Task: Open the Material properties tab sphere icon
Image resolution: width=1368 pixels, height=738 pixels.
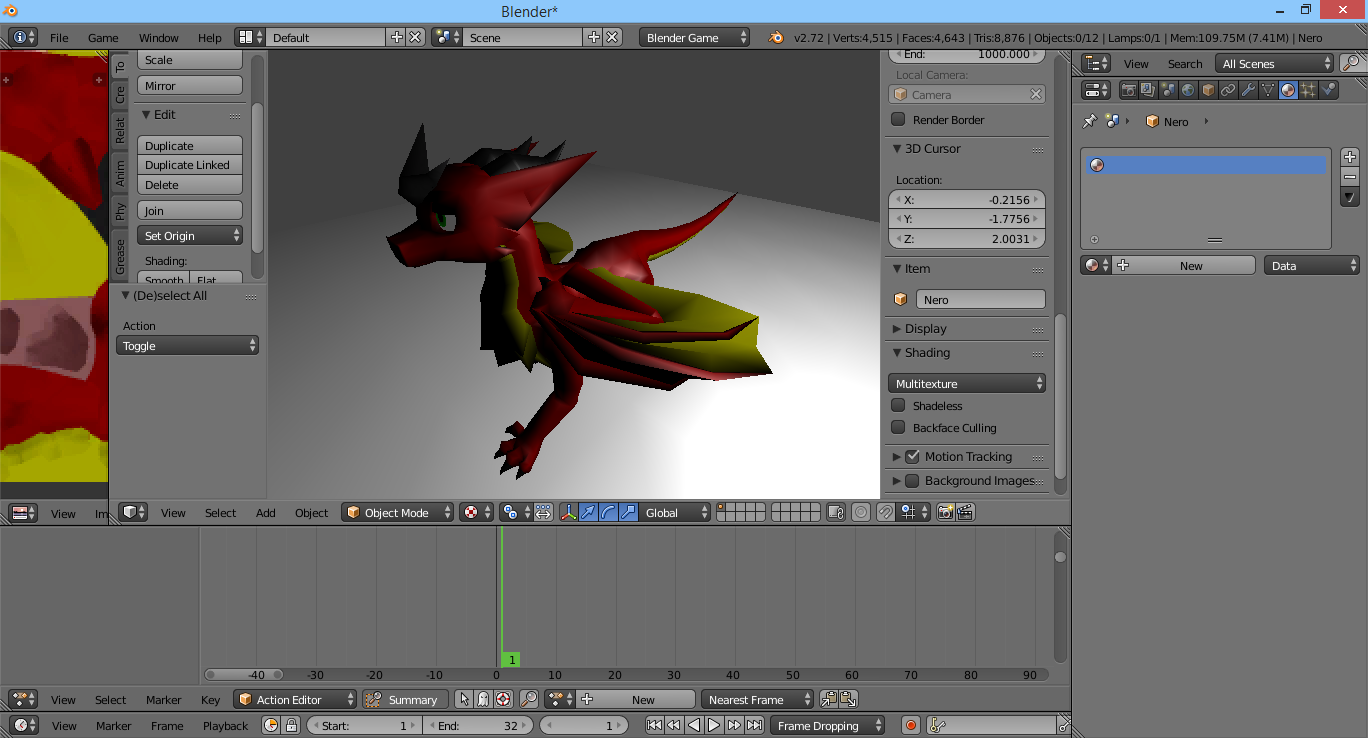Action: (x=1288, y=90)
